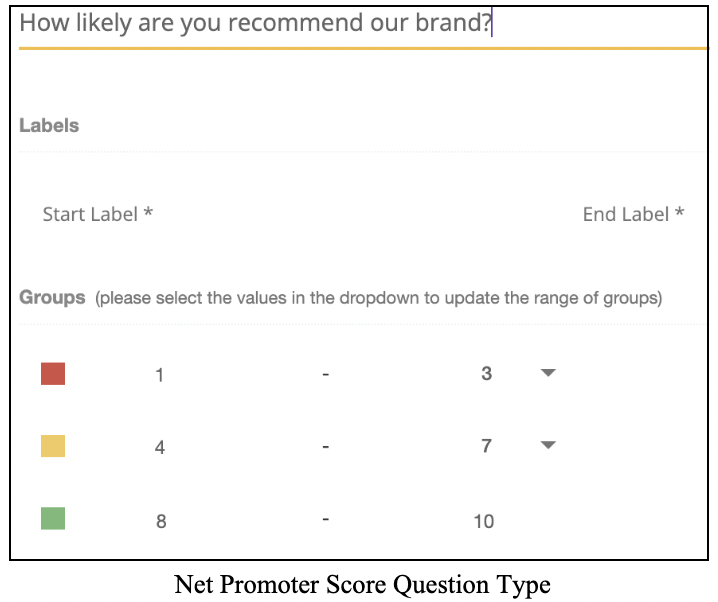Select the yellow group color swatch
The height and width of the screenshot is (602, 718).
point(53,446)
